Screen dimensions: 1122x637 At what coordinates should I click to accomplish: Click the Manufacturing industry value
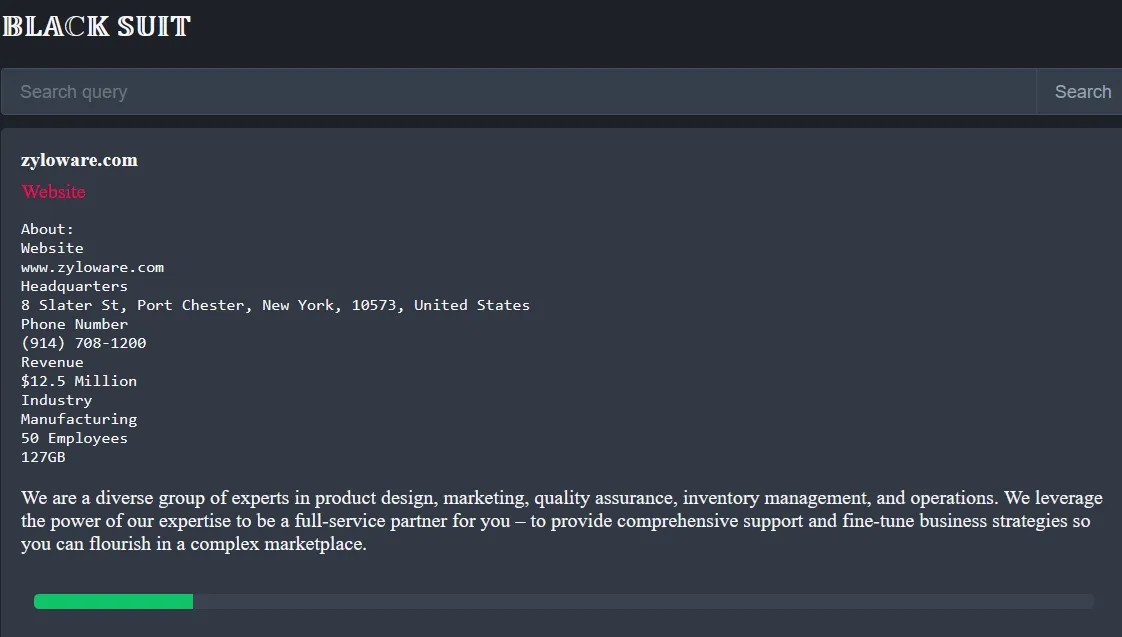tap(79, 419)
